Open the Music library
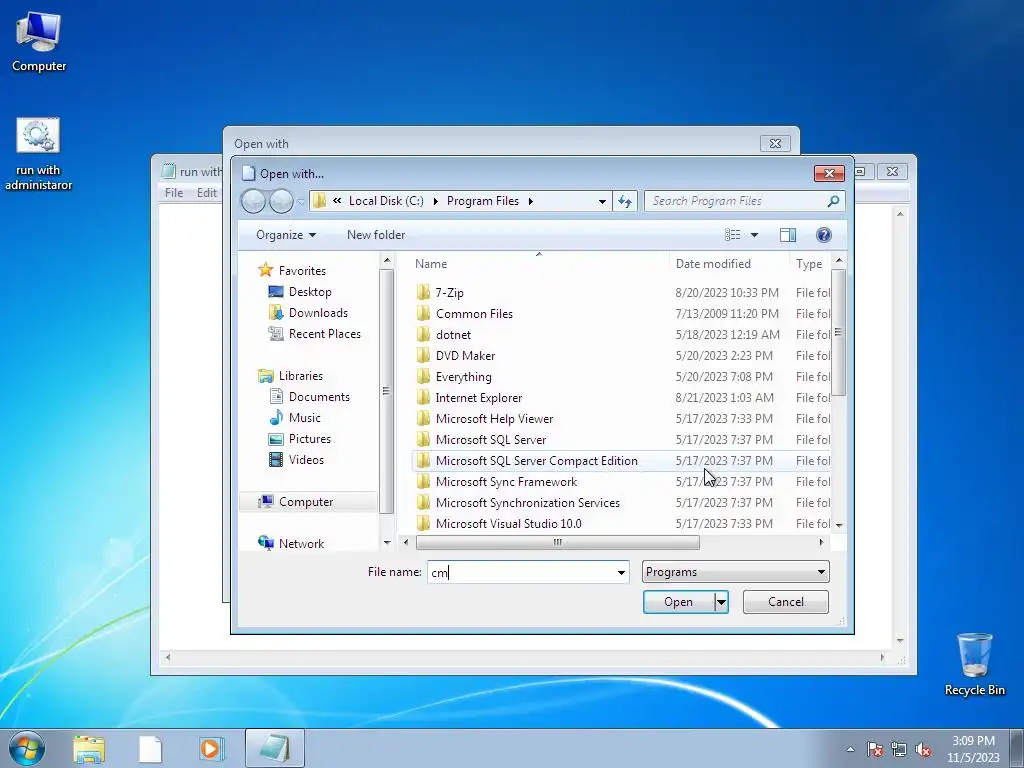 click(304, 418)
